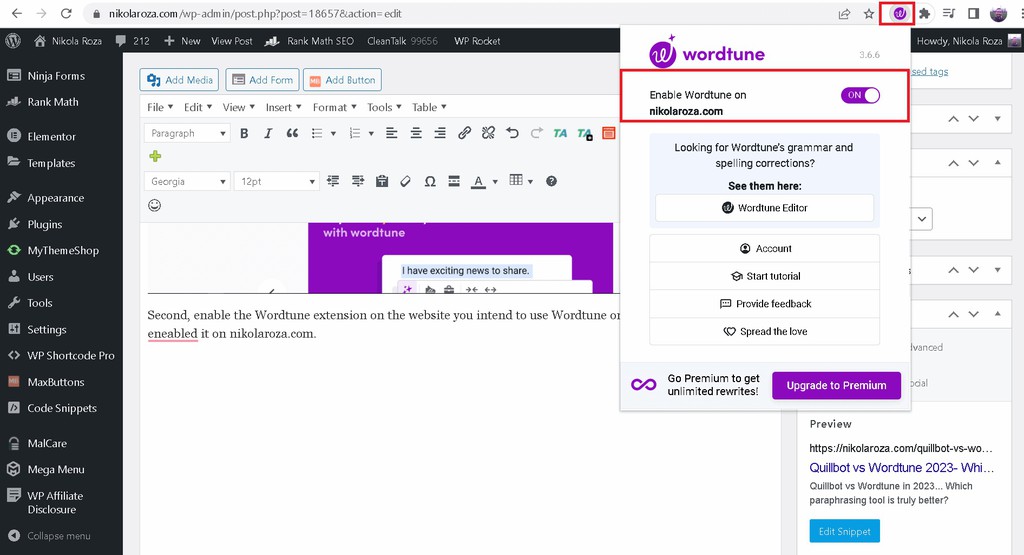This screenshot has height=555, width=1024.
Task: Undo last edit
Action: pyautogui.click(x=512, y=133)
